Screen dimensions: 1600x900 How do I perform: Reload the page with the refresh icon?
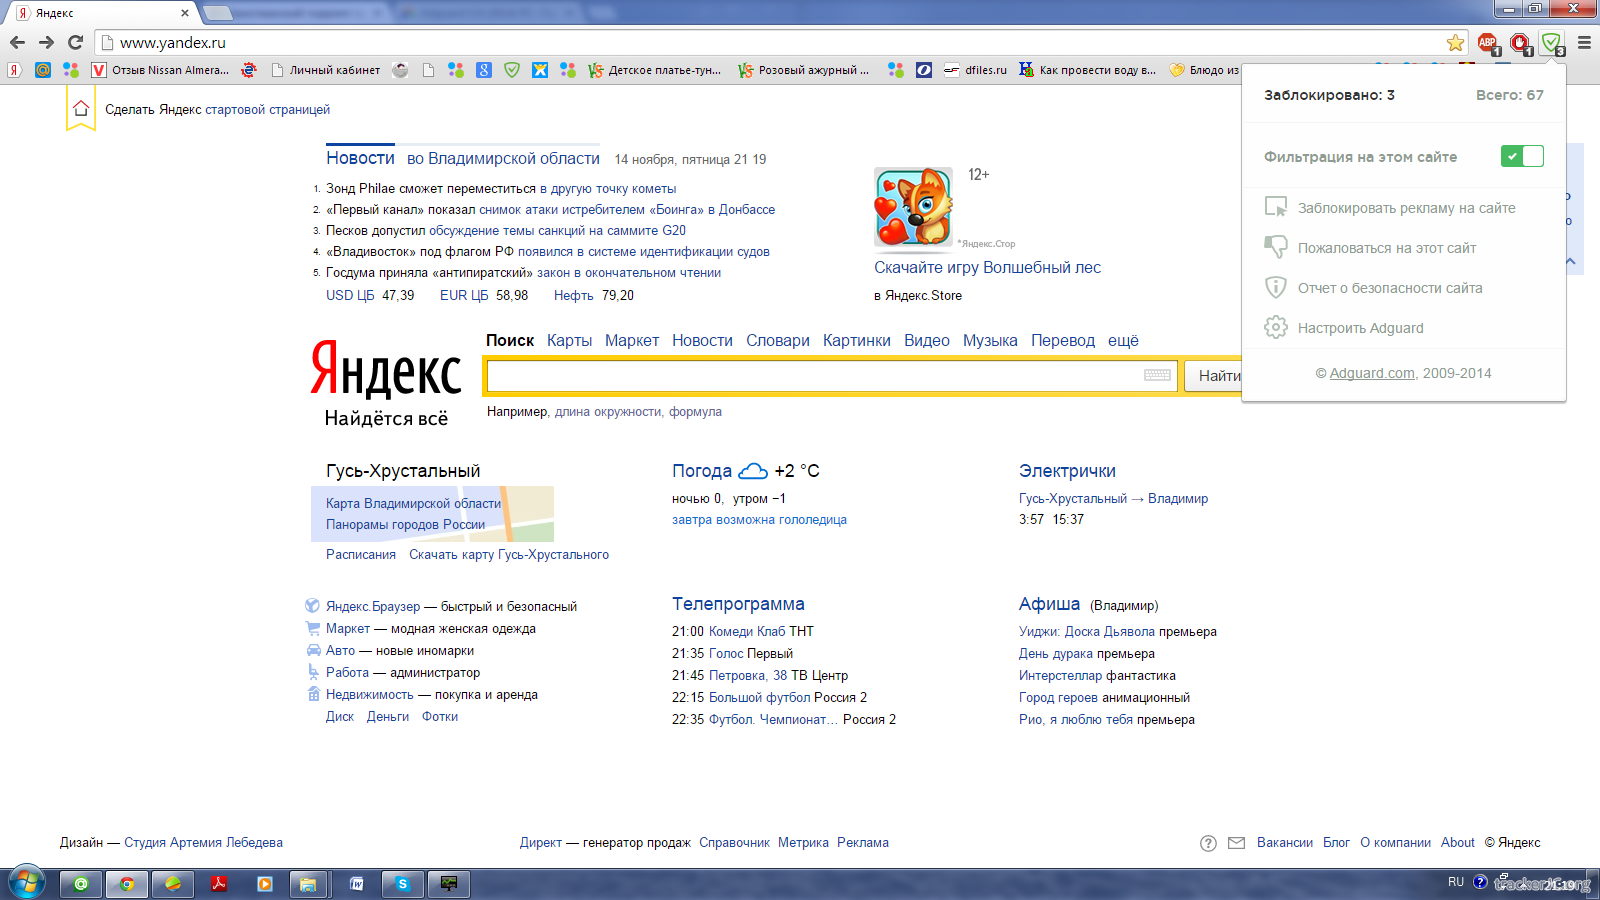[75, 43]
